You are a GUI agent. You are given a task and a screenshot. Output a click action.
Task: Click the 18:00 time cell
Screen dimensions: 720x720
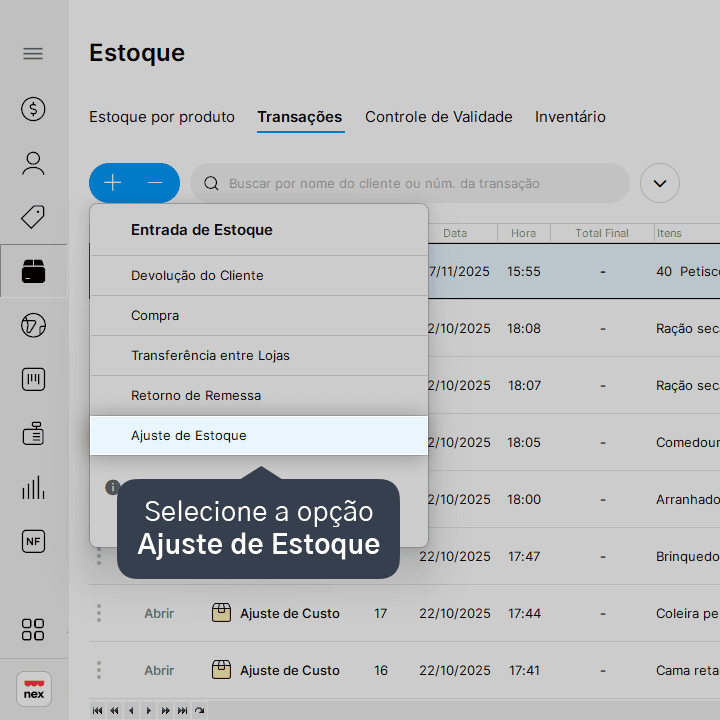point(523,499)
